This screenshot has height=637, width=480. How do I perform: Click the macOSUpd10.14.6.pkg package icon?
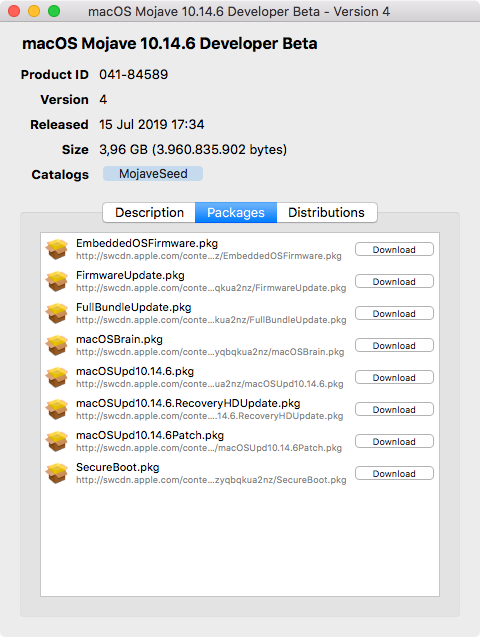[56, 377]
